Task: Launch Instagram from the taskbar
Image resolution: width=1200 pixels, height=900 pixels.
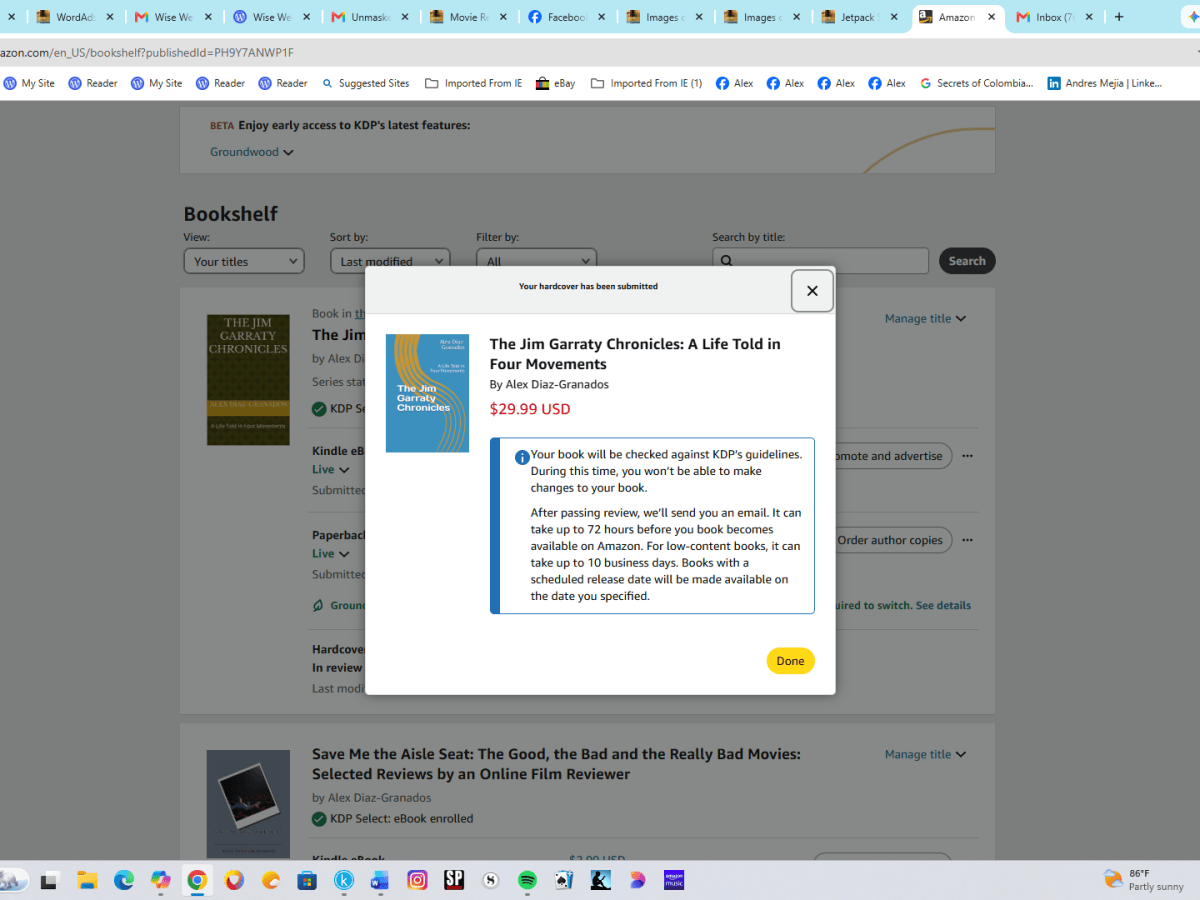Action: pyautogui.click(x=417, y=880)
